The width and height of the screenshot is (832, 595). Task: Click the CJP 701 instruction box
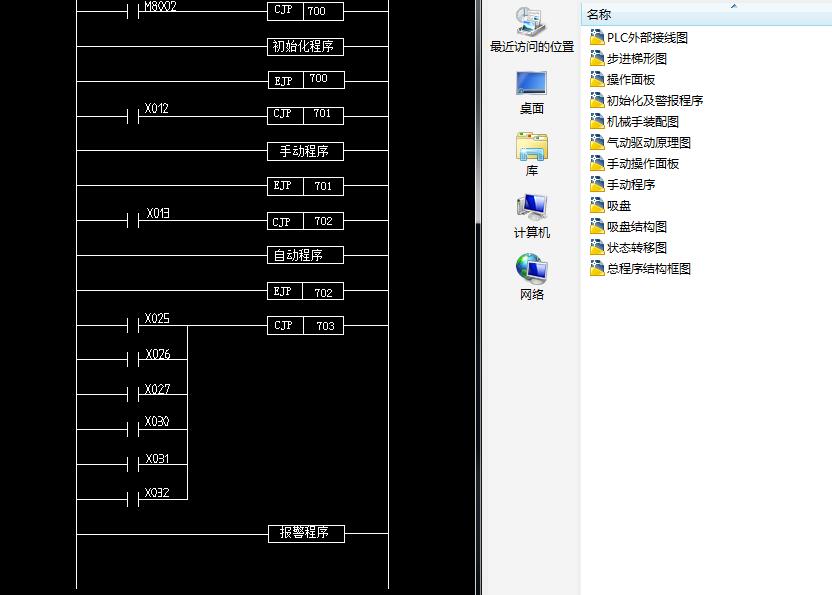[x=305, y=115]
